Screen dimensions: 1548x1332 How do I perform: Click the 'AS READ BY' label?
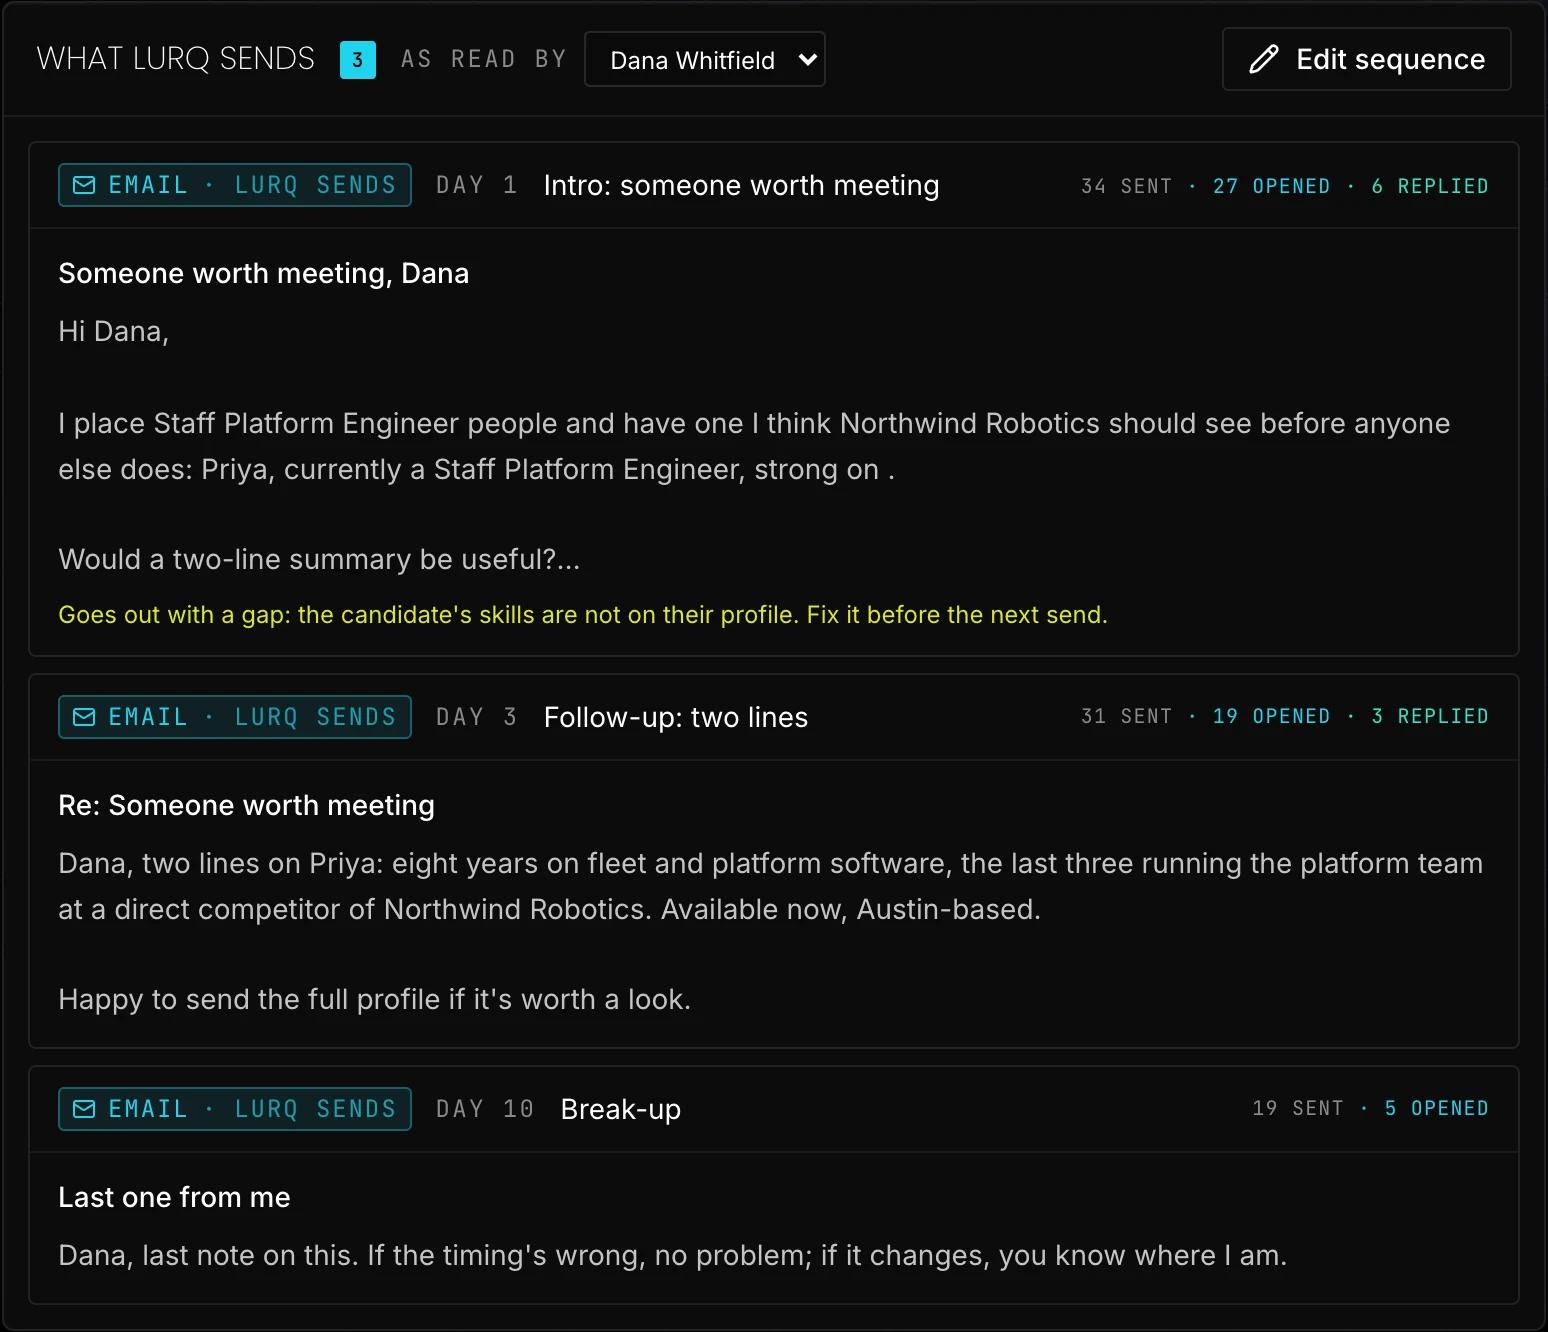pos(484,59)
